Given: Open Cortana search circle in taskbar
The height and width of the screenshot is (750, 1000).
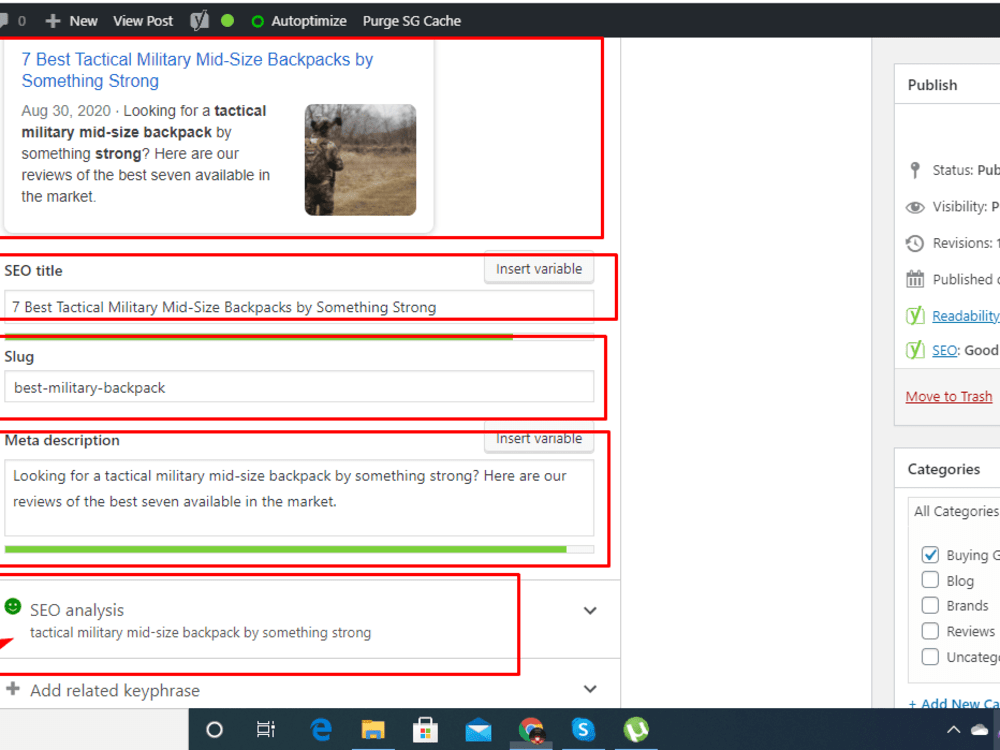Looking at the screenshot, I should pos(214,730).
